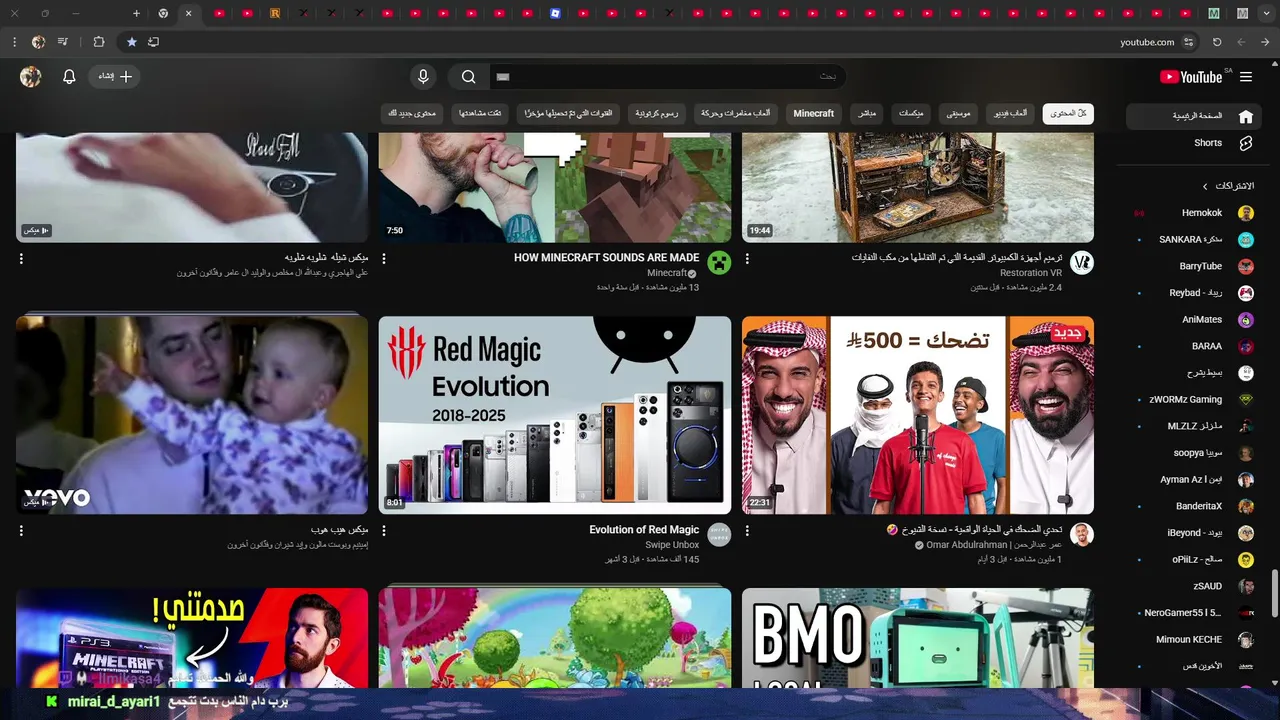
Task: Close the active browser tab
Action: (188, 13)
